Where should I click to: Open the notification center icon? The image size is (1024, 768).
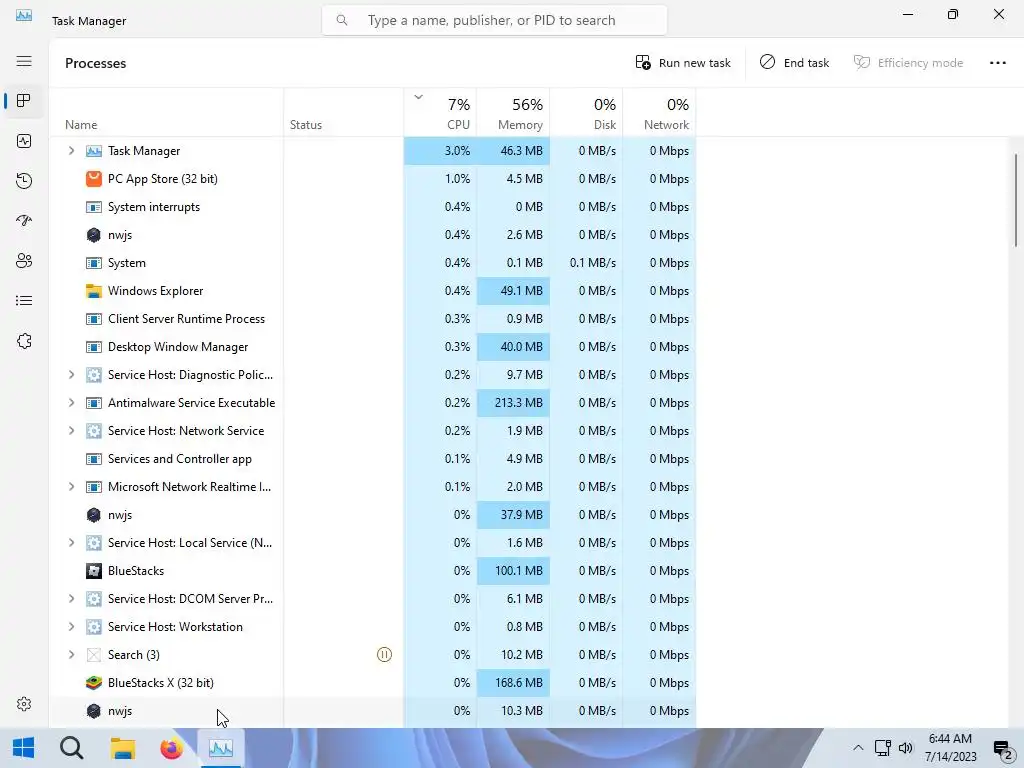tap(1002, 748)
